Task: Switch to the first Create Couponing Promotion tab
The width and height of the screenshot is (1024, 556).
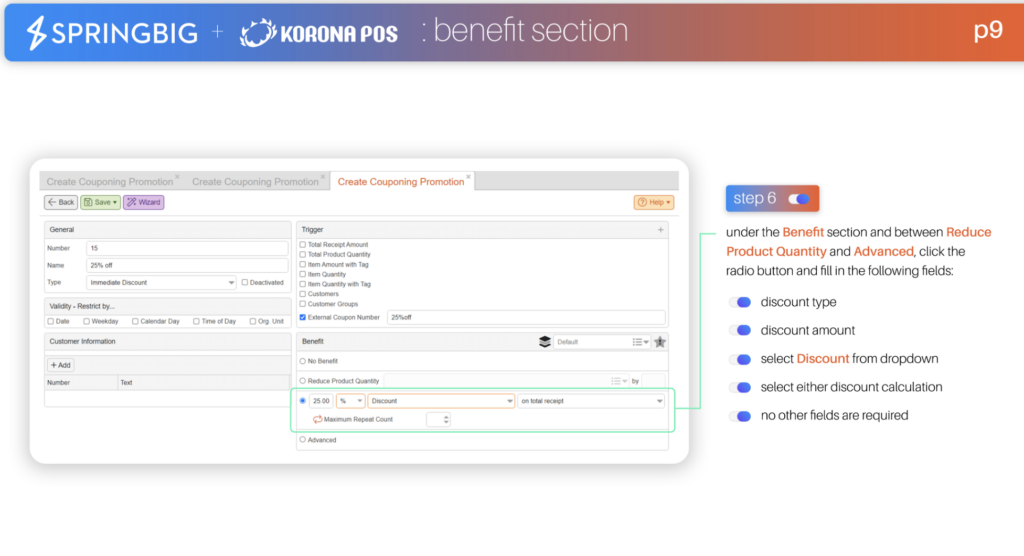Action: pyautogui.click(x=110, y=182)
